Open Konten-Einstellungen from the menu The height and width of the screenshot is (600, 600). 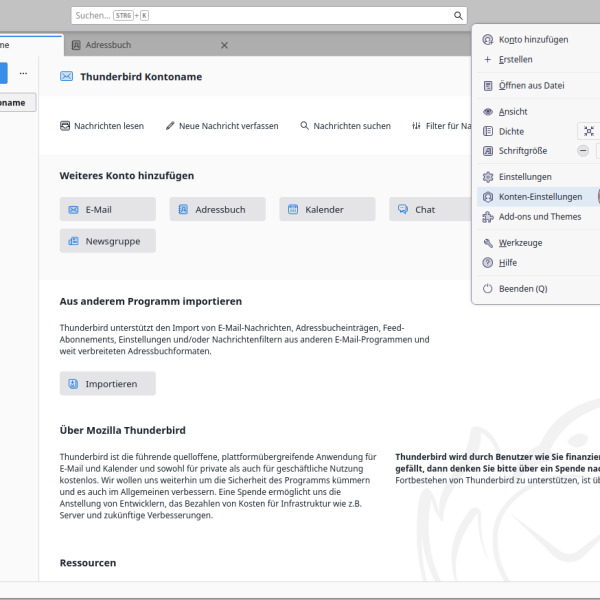click(x=538, y=197)
